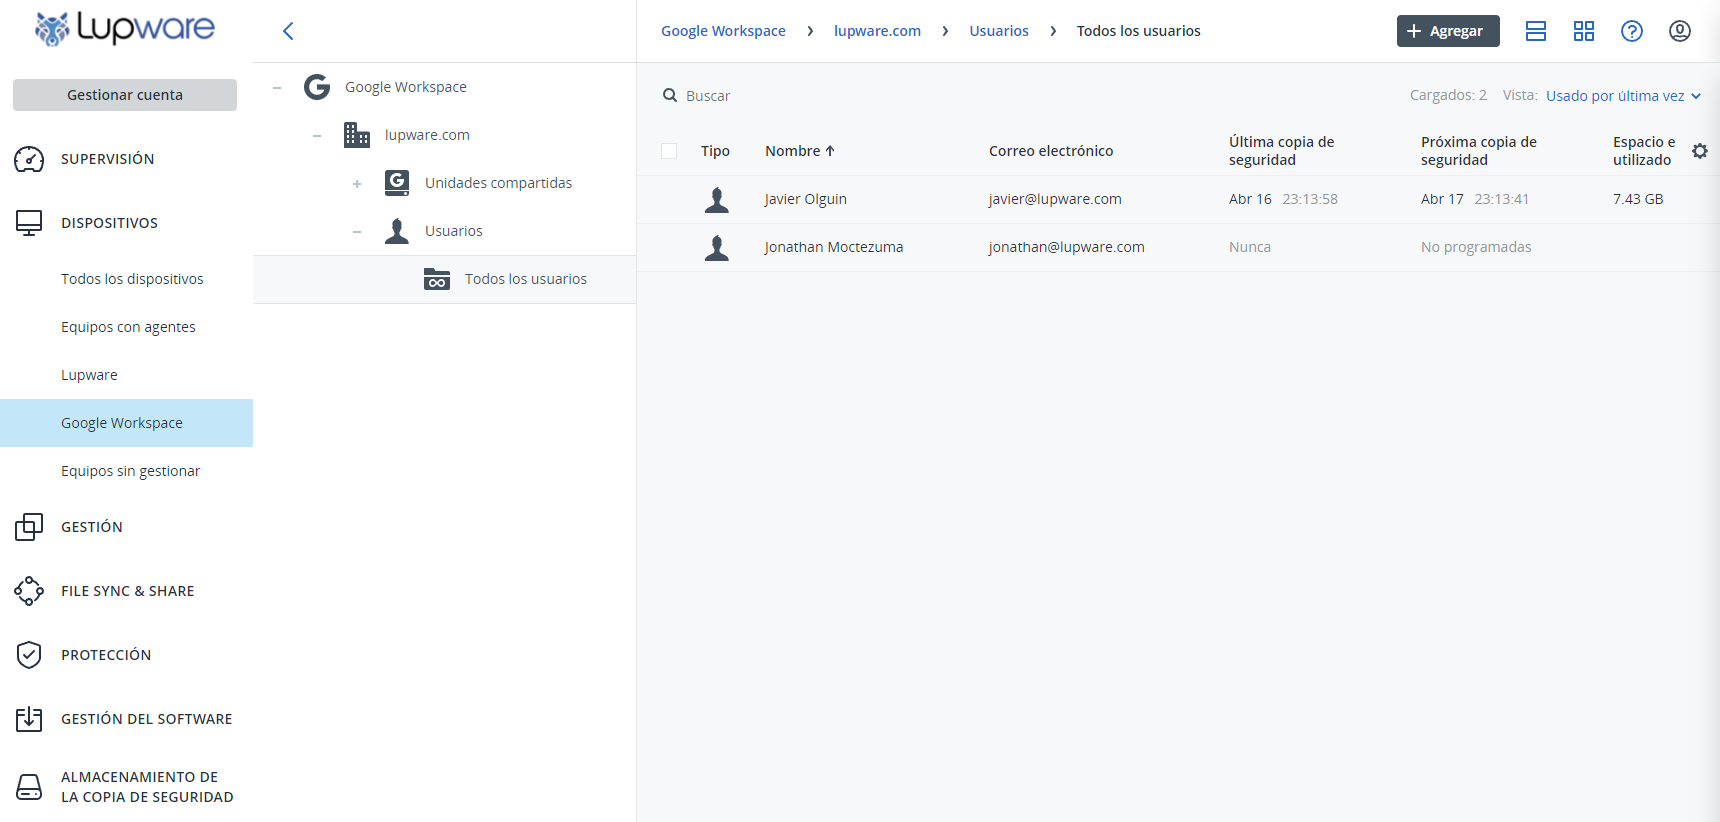Click the Próxima copia de seguridad header
Screen dimensions: 1720x822
[1479, 151]
